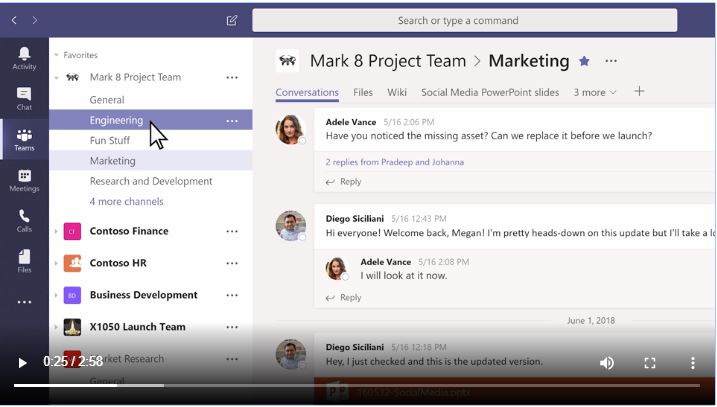Click the Business Development team avatar
The height and width of the screenshot is (407, 717).
pyautogui.click(x=72, y=295)
